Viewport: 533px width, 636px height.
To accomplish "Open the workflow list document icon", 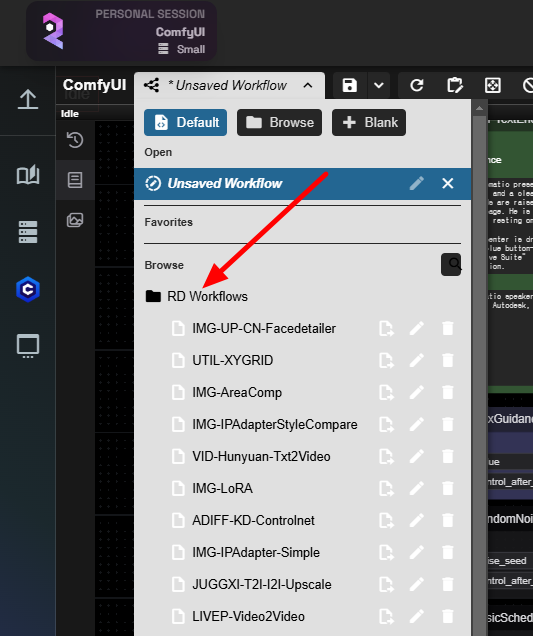I will click(x=75, y=180).
